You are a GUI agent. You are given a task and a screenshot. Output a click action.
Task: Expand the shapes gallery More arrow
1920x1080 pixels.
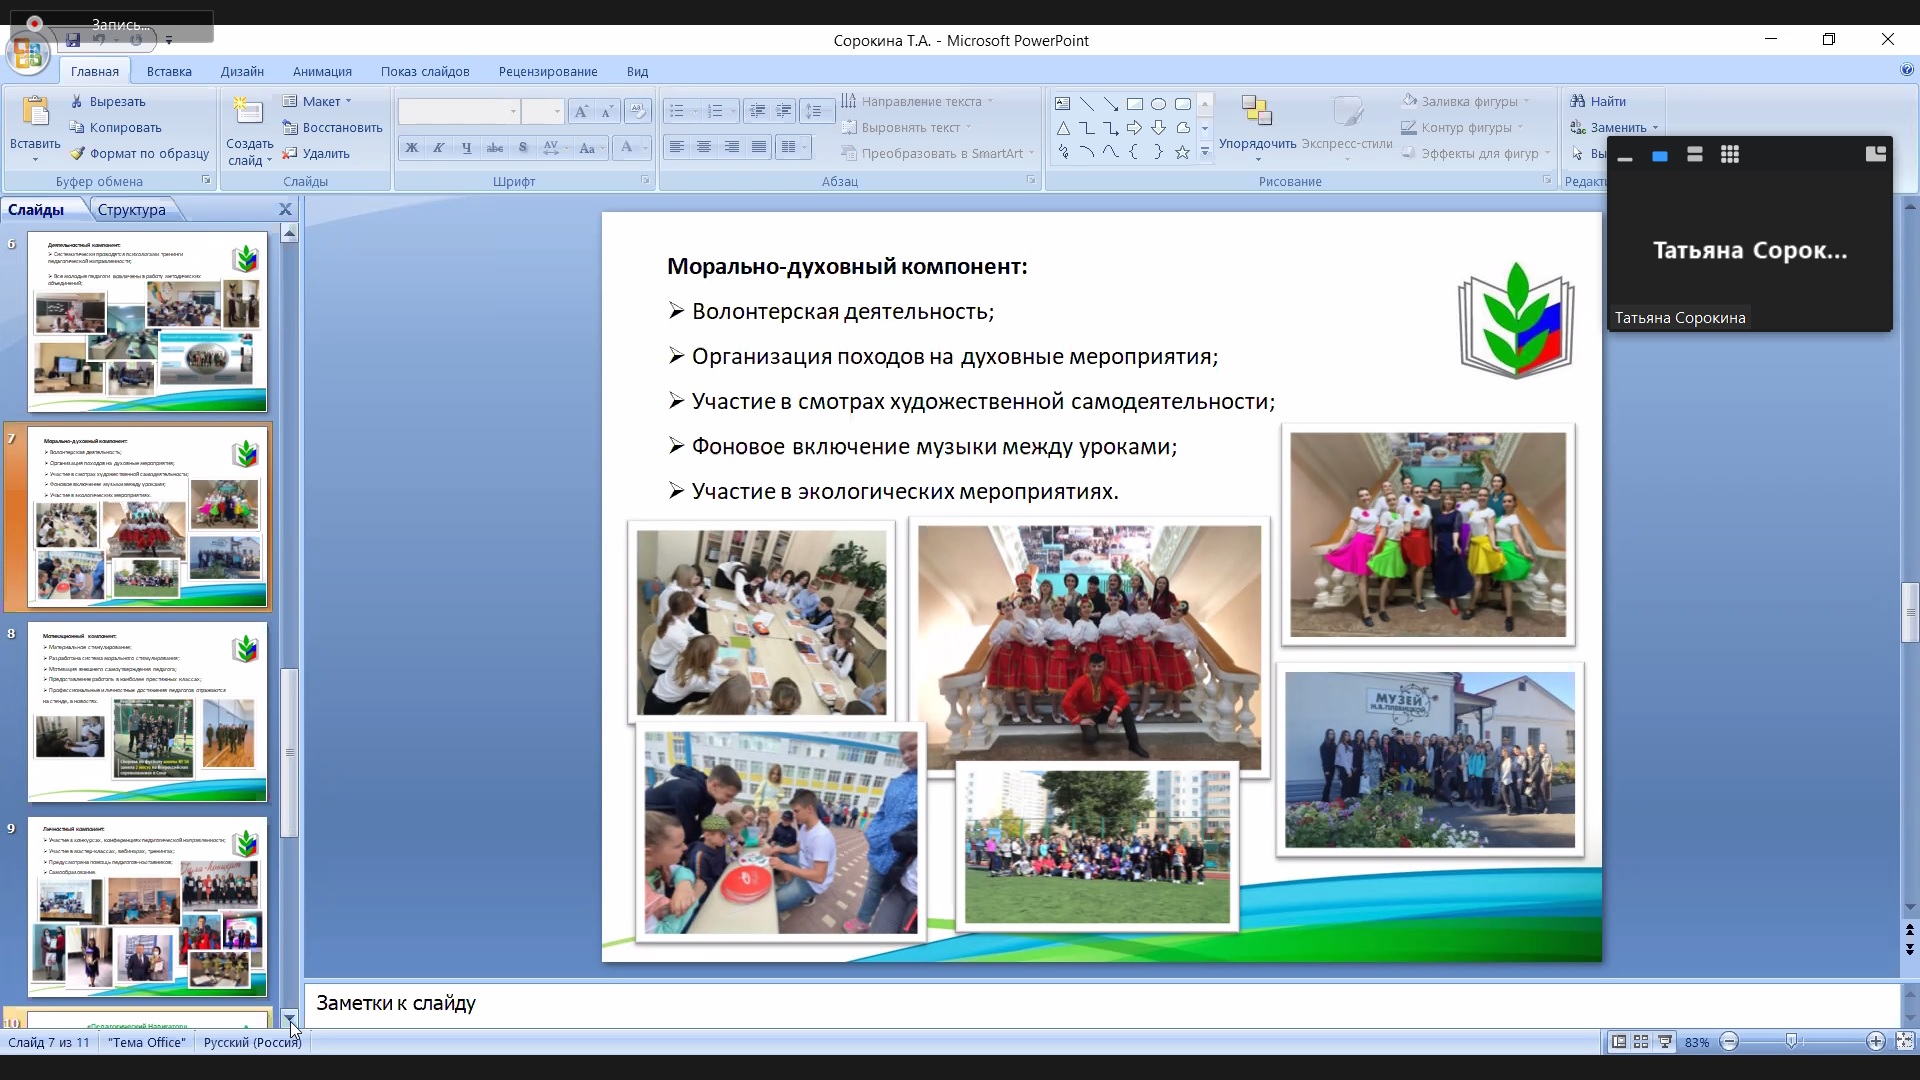click(1205, 152)
